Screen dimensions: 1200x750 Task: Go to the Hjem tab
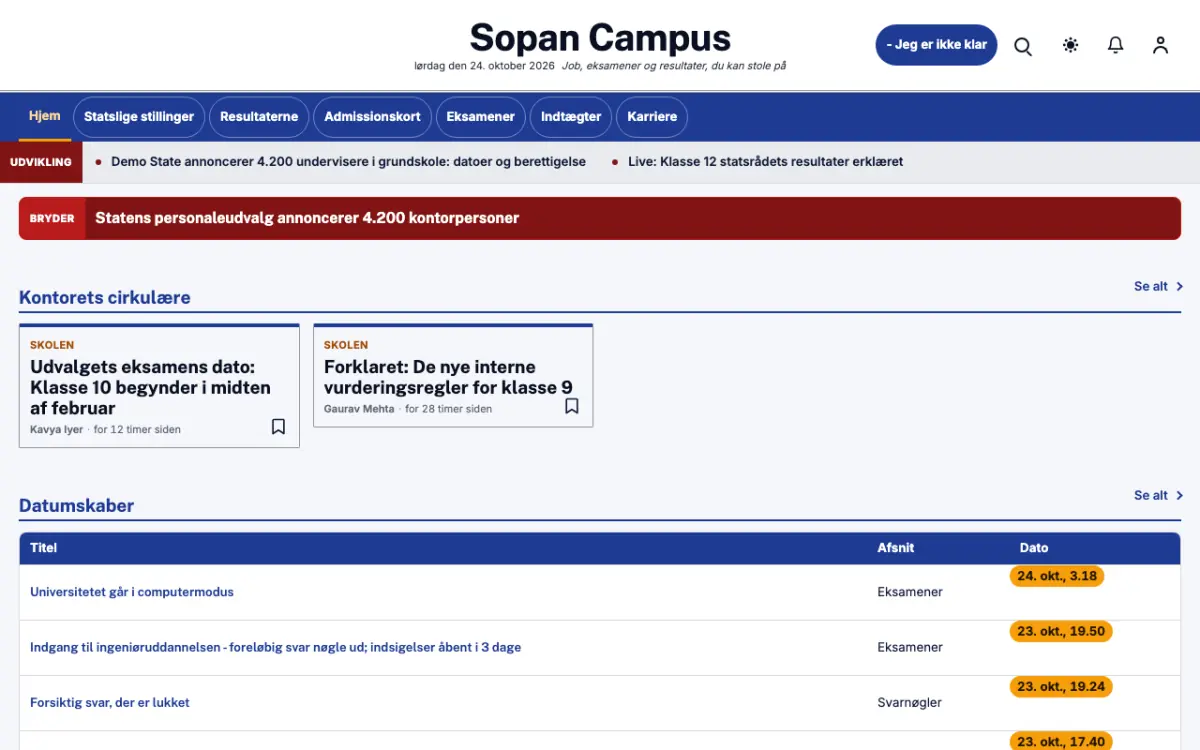(x=45, y=117)
